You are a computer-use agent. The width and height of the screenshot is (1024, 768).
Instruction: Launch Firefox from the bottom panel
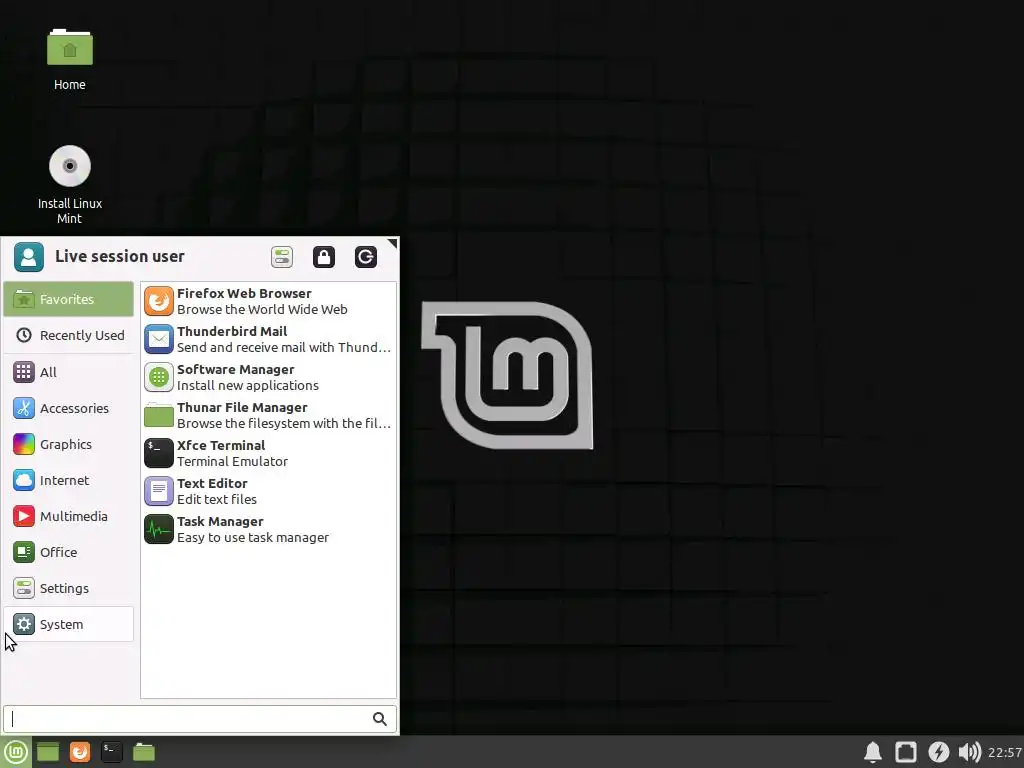80,752
